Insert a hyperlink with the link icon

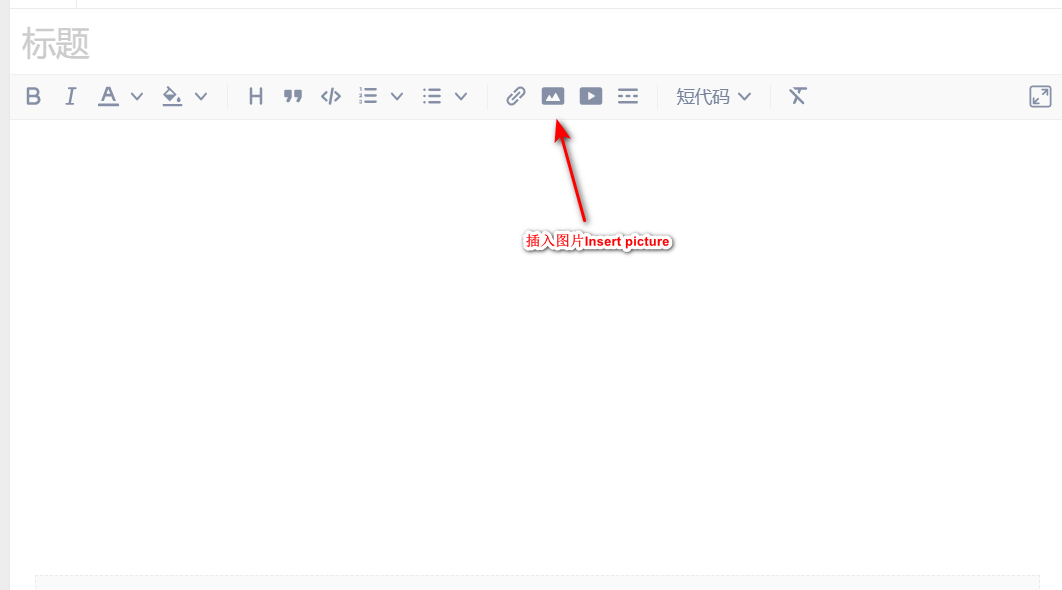tap(516, 96)
